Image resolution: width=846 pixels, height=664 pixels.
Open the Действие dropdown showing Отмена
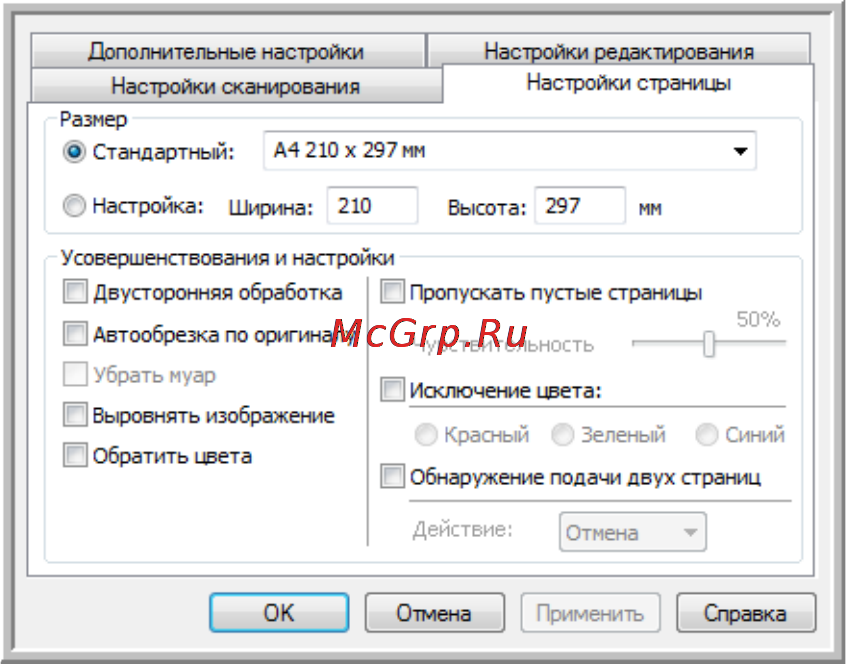coord(633,532)
